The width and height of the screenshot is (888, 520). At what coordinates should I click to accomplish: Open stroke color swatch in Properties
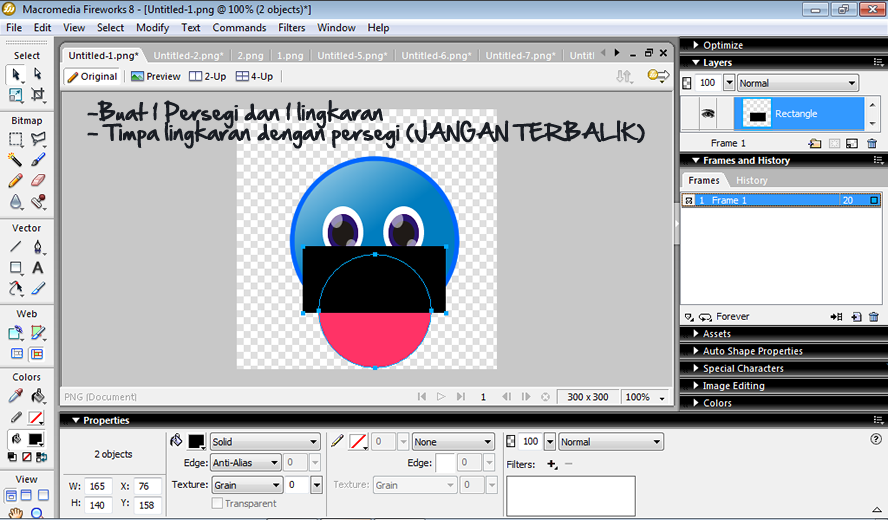pos(358,442)
